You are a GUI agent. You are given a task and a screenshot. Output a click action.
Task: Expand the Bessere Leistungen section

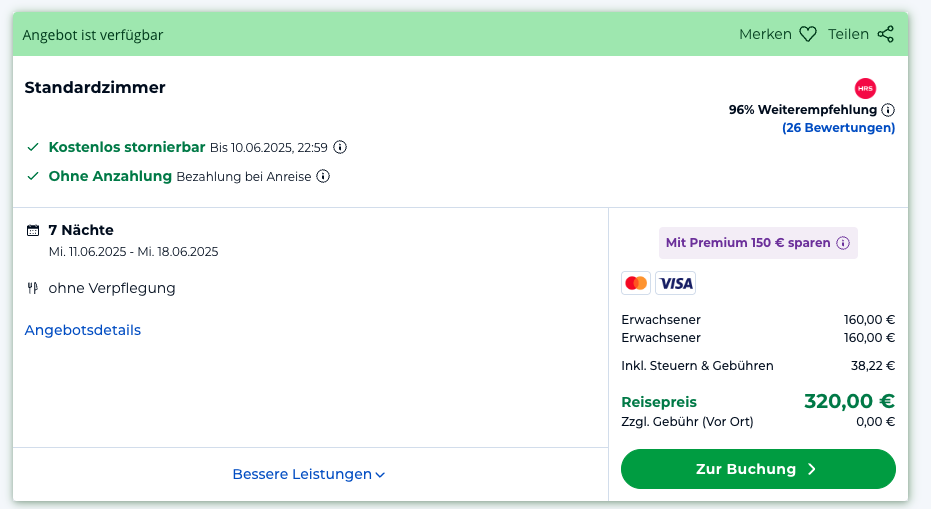[309, 474]
